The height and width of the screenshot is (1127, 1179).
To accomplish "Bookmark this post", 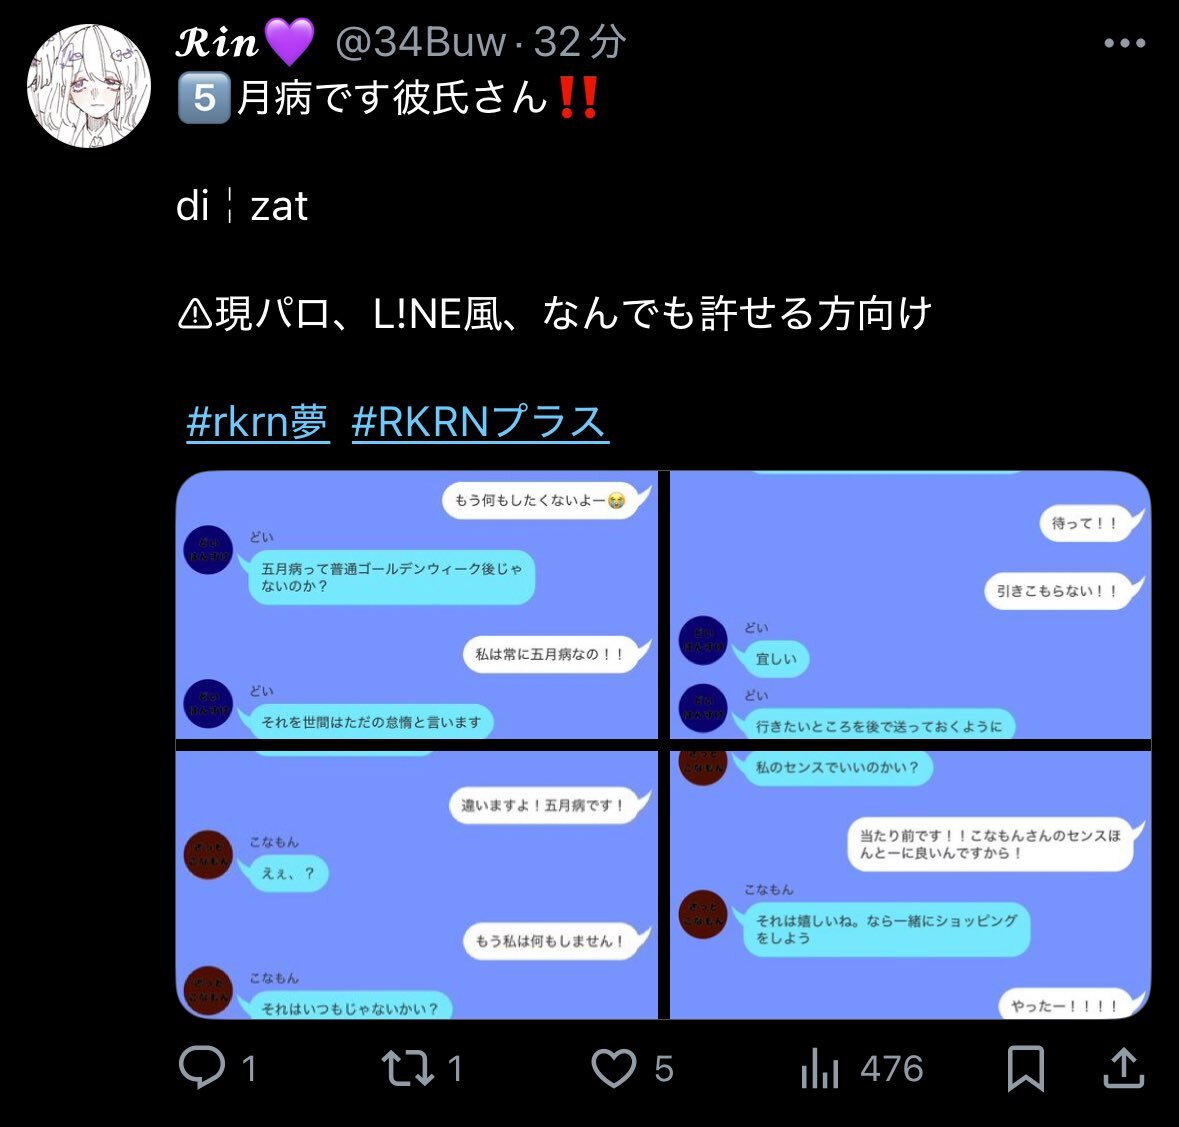I will tap(1026, 1068).
